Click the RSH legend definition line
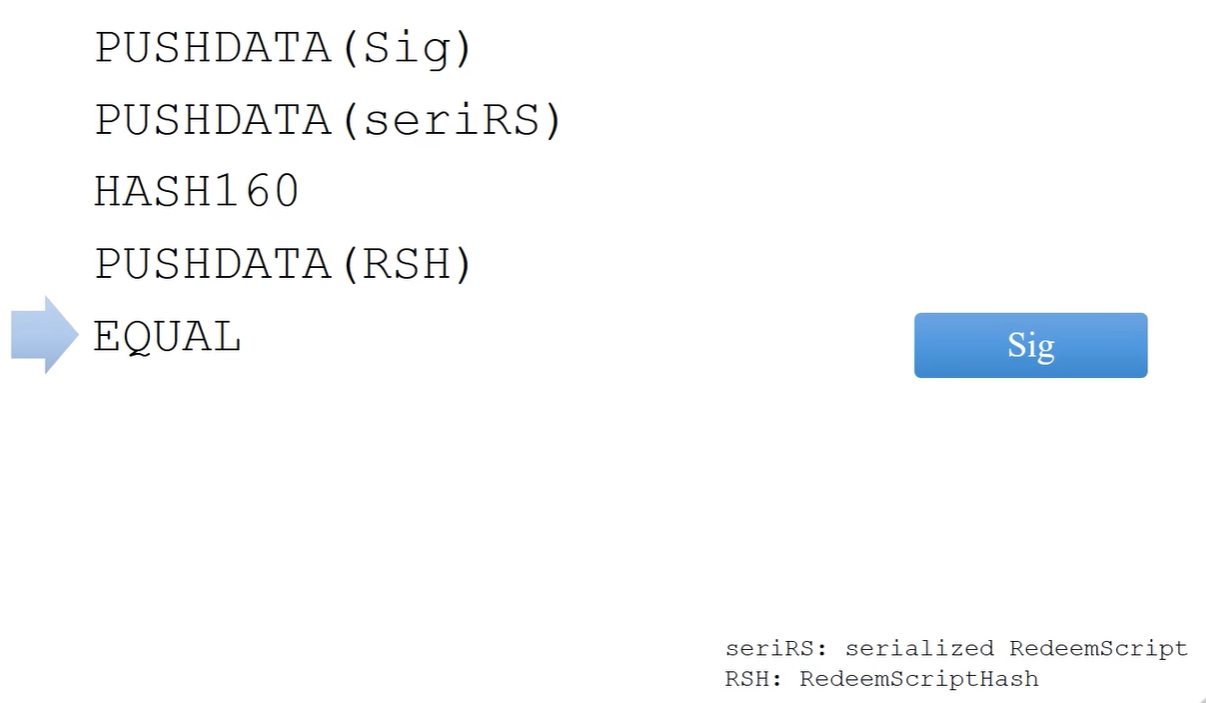The image size is (1206, 703). click(882, 679)
